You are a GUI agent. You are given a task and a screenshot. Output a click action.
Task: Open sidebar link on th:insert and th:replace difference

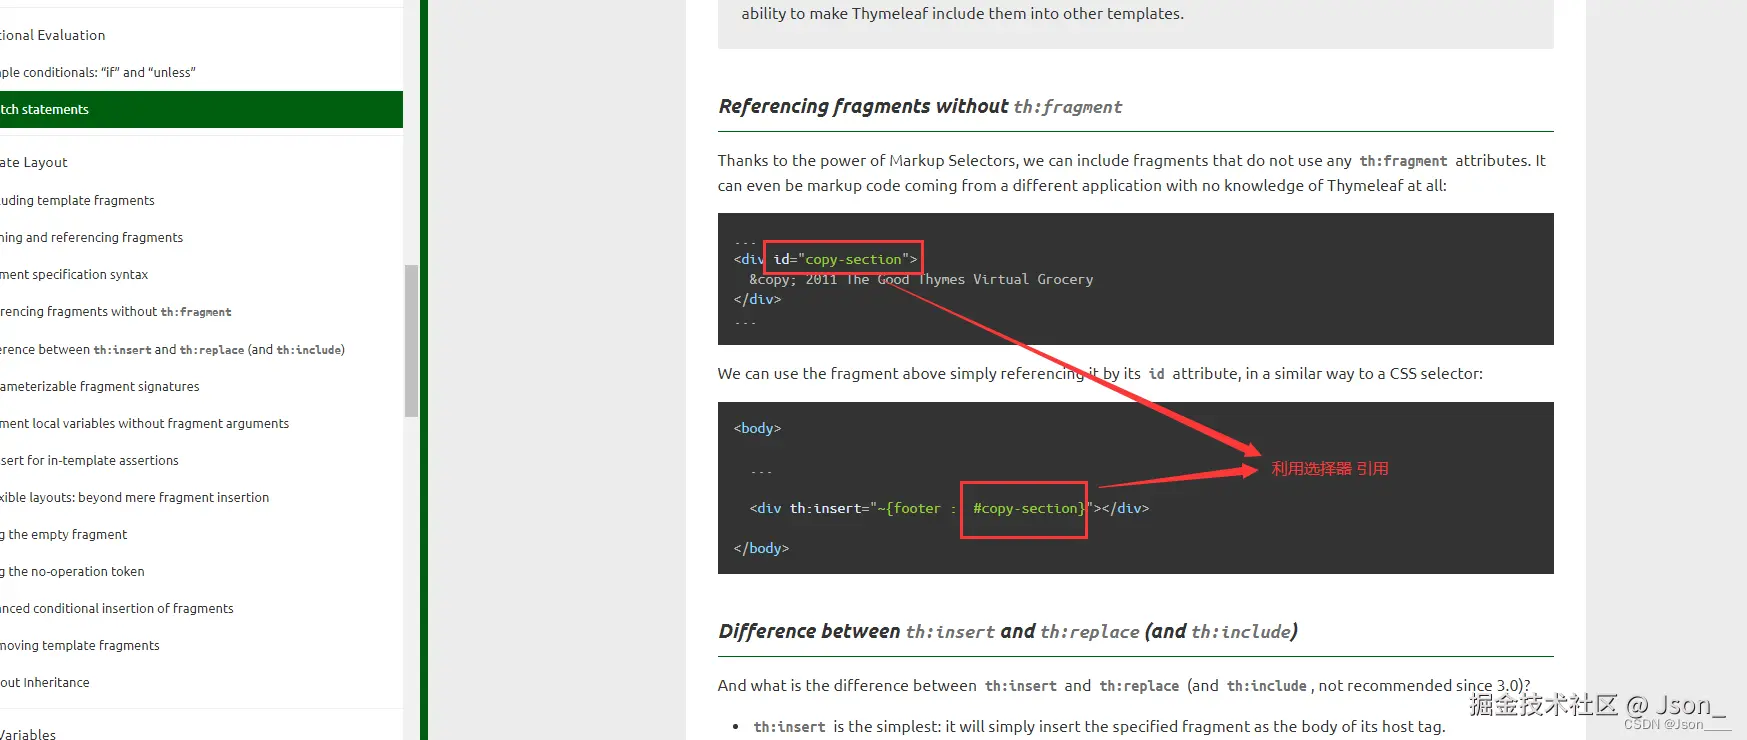172,349
